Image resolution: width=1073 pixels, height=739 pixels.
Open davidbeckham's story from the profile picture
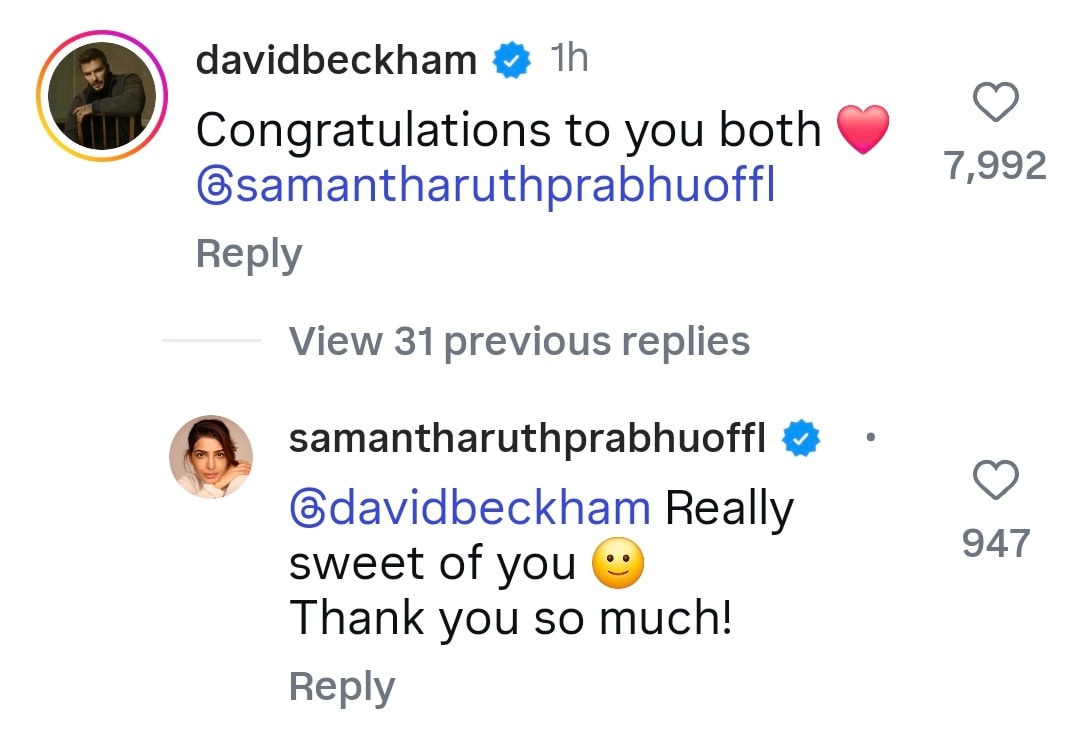(101, 96)
